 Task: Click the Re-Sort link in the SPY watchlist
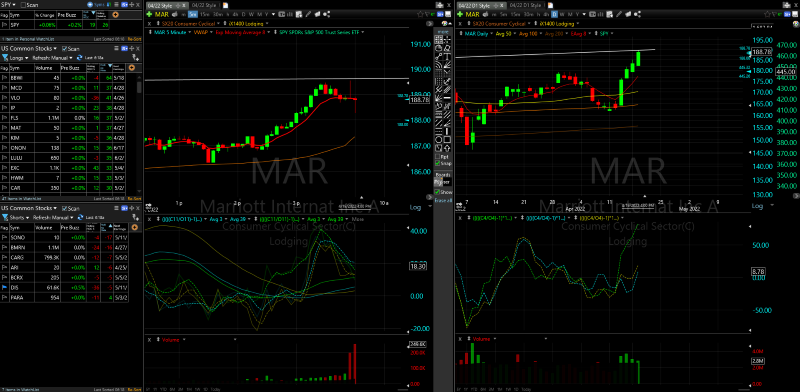coord(134,39)
